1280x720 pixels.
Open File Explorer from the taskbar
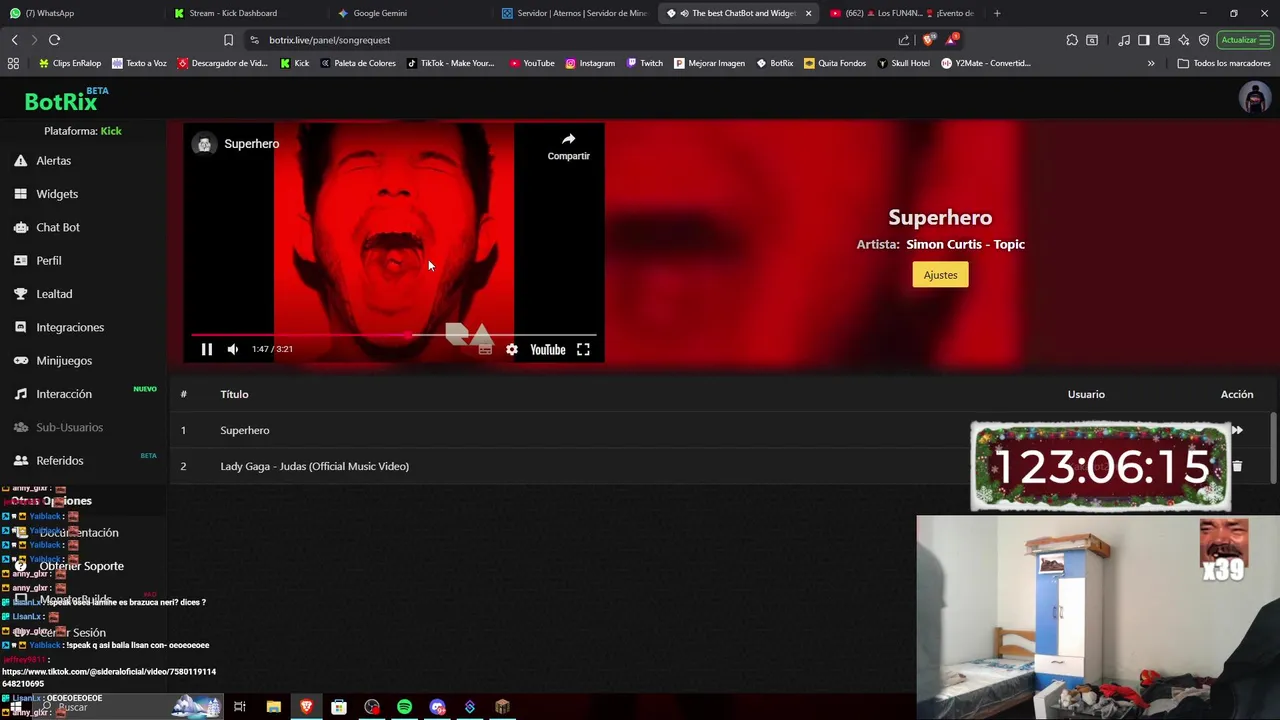(273, 707)
